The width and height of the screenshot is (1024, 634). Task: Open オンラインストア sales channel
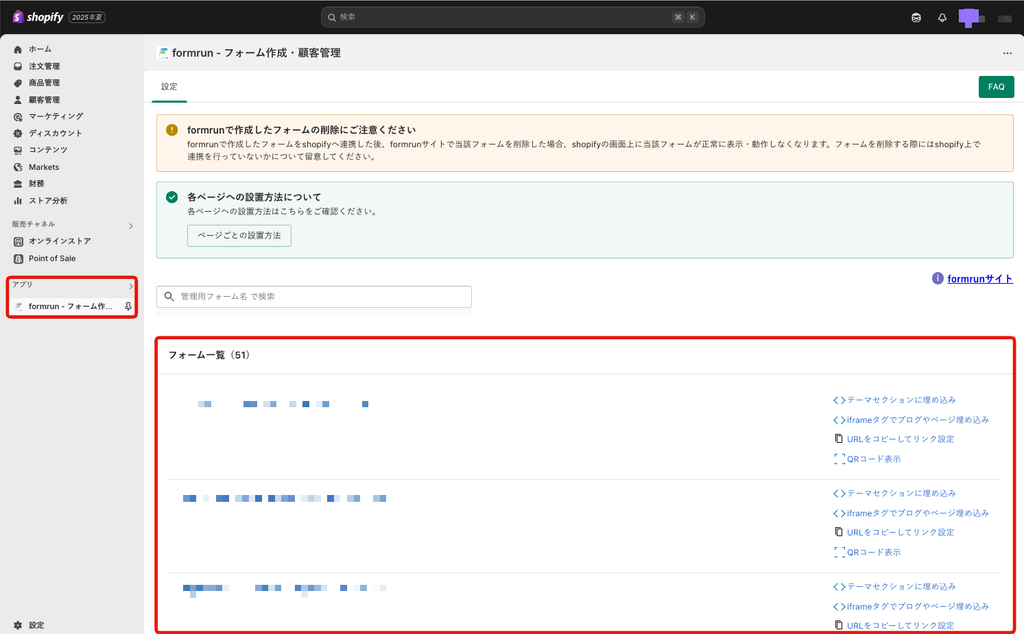[59, 241]
